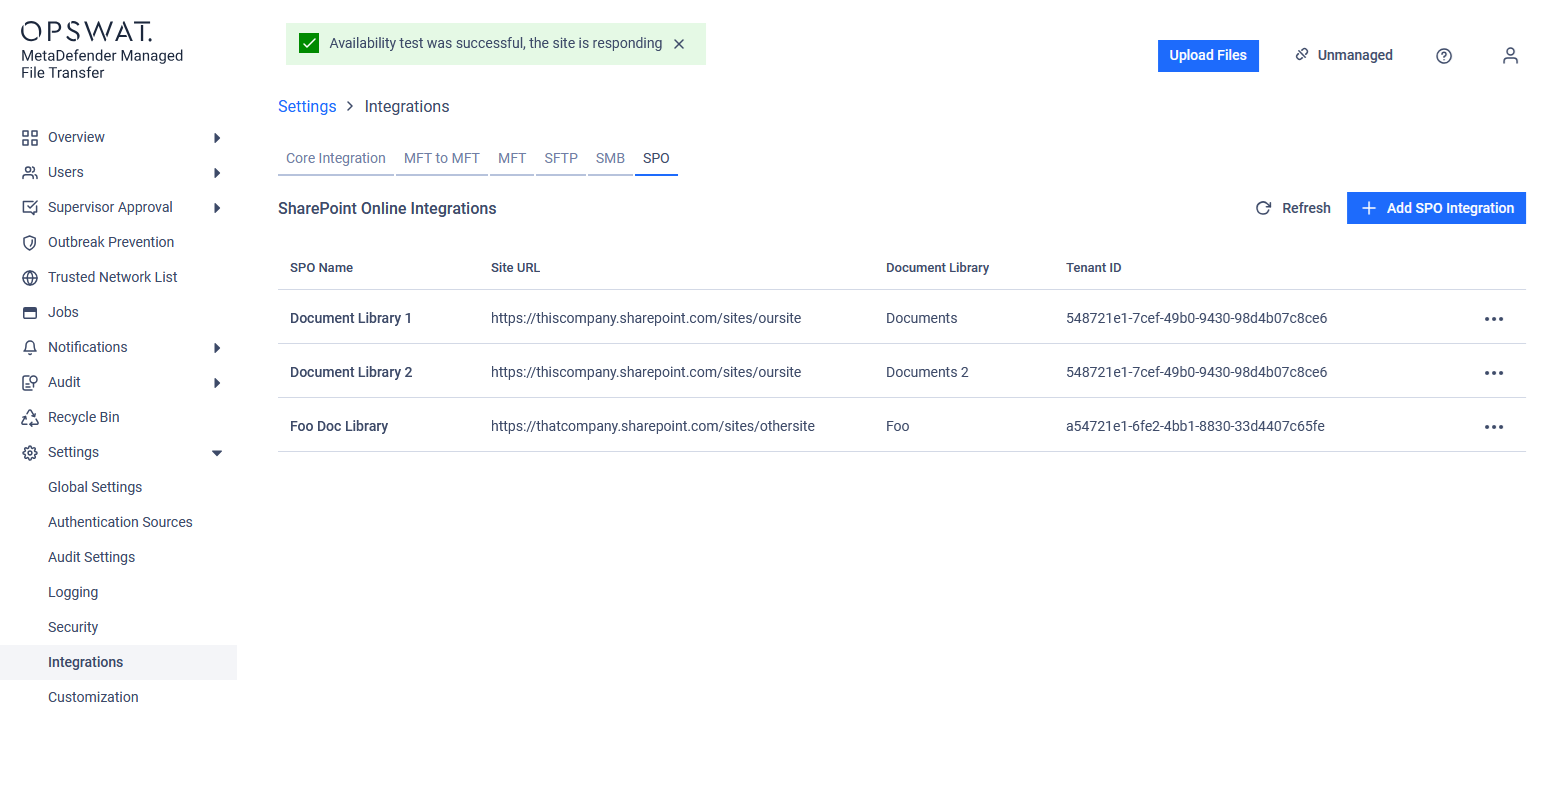Viewport: 1554px width, 796px height.
Task: Click the Upload Files button
Action: [x=1208, y=56]
